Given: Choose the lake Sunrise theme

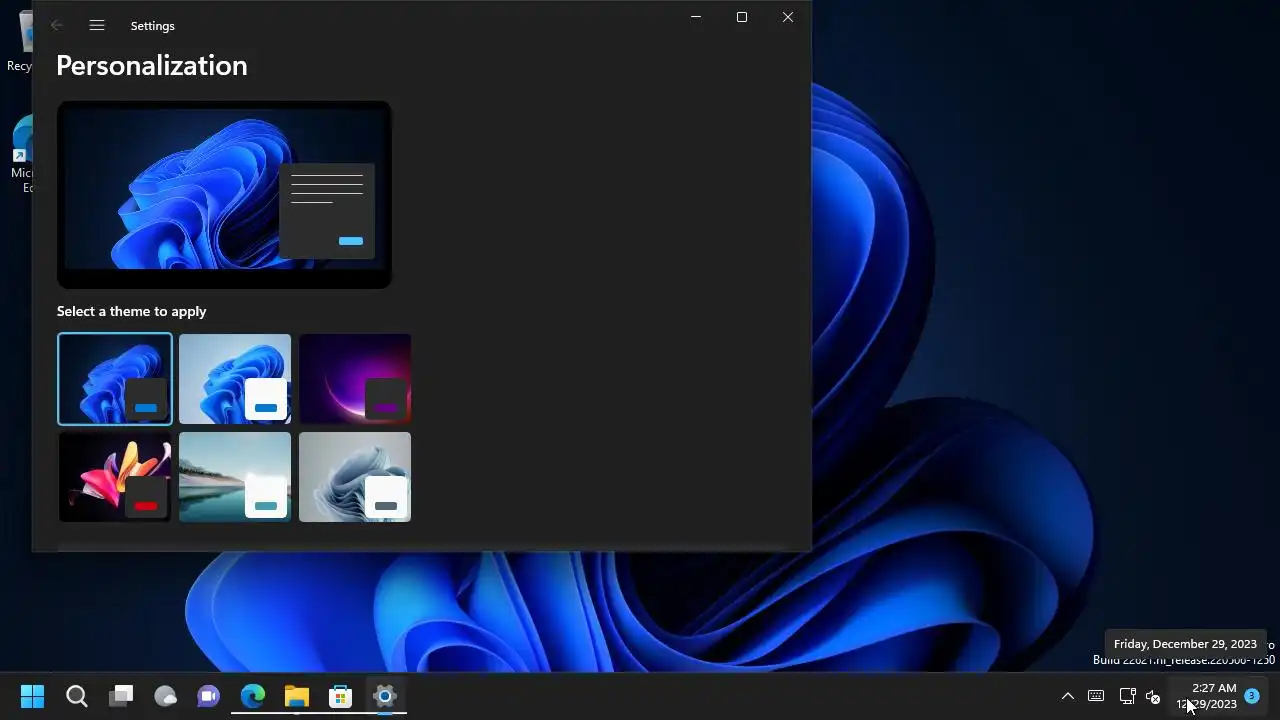Looking at the screenshot, I should tap(235, 477).
